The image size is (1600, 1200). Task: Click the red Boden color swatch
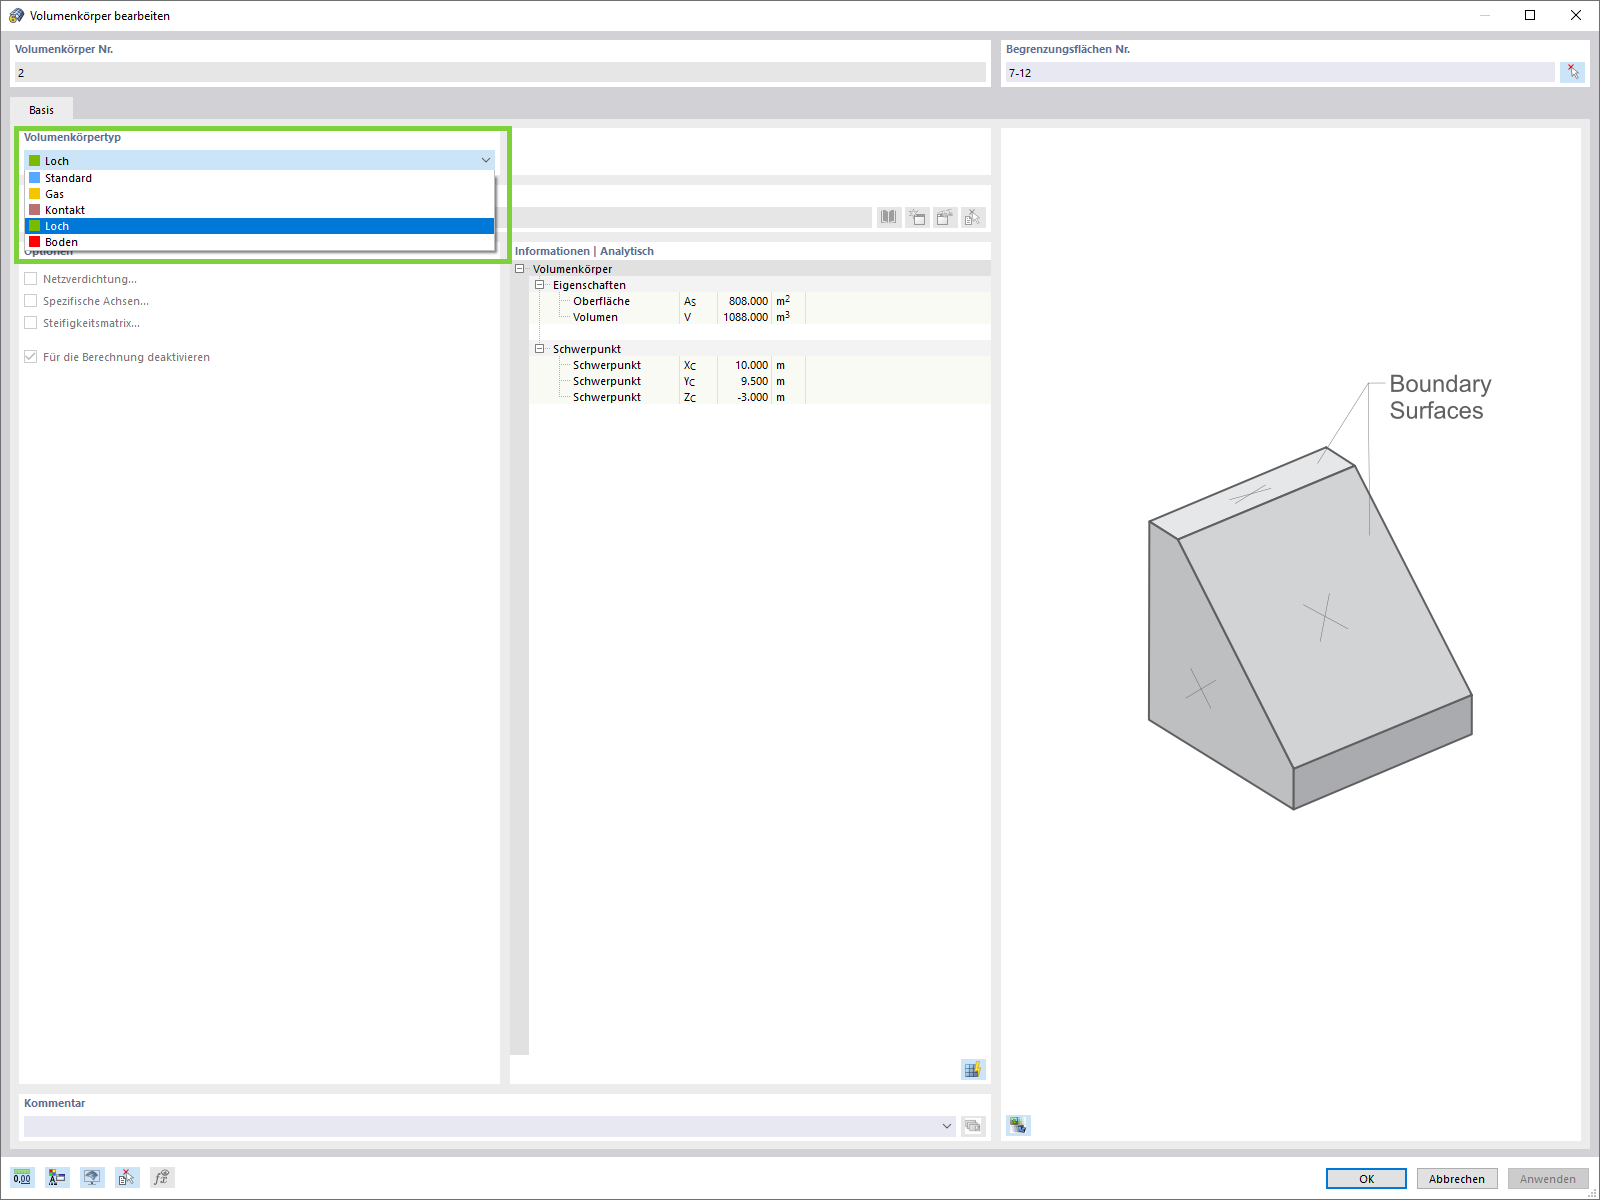tap(35, 242)
